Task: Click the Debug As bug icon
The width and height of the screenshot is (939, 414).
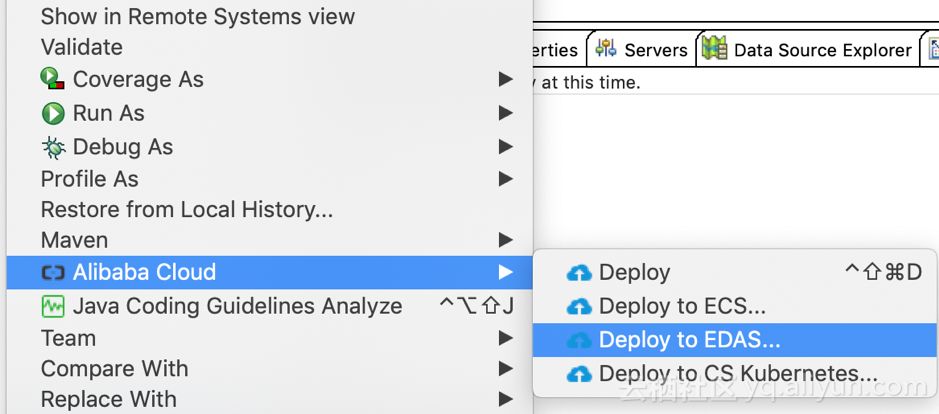Action: [x=53, y=147]
